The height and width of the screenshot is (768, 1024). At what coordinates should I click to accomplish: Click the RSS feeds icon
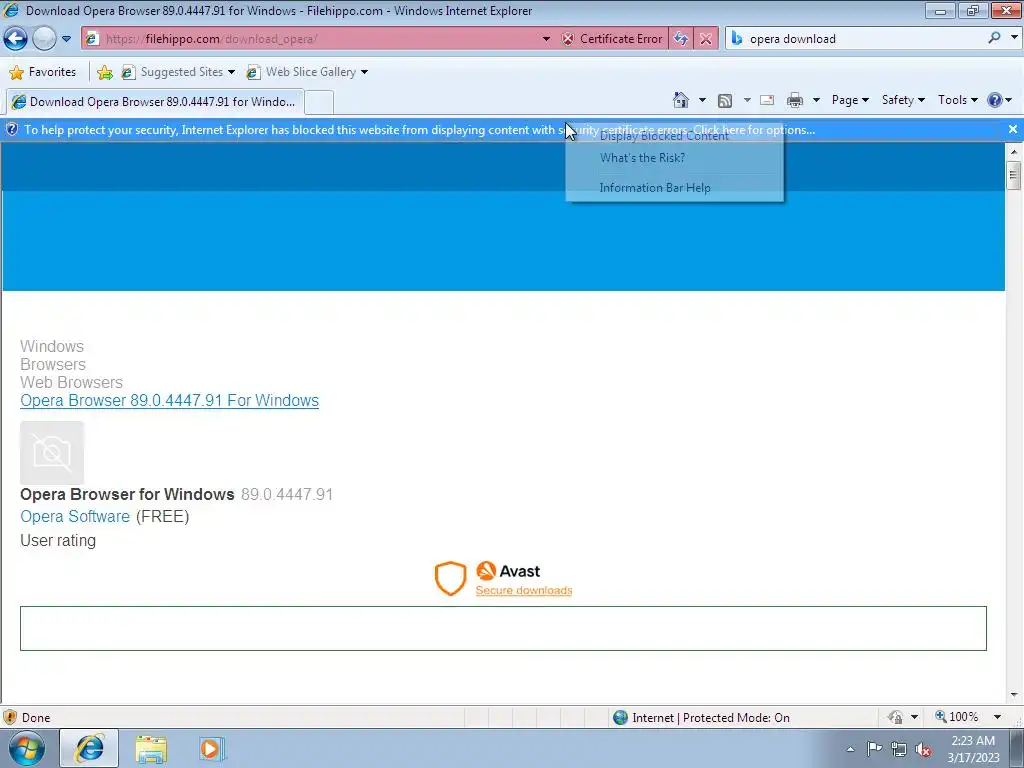point(725,101)
